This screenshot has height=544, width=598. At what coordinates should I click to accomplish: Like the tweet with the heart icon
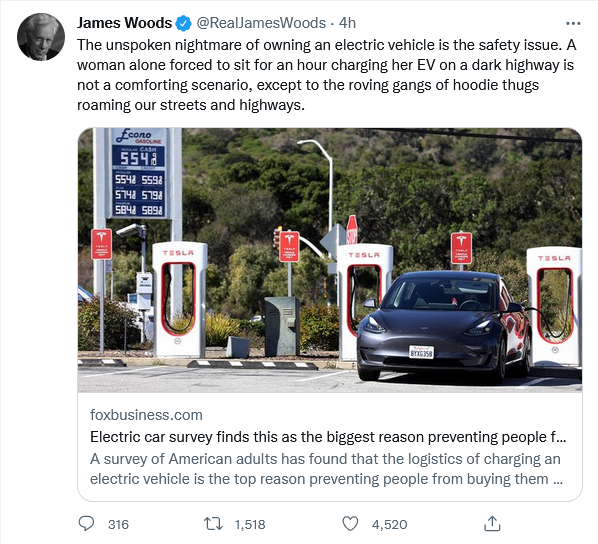(x=350, y=523)
